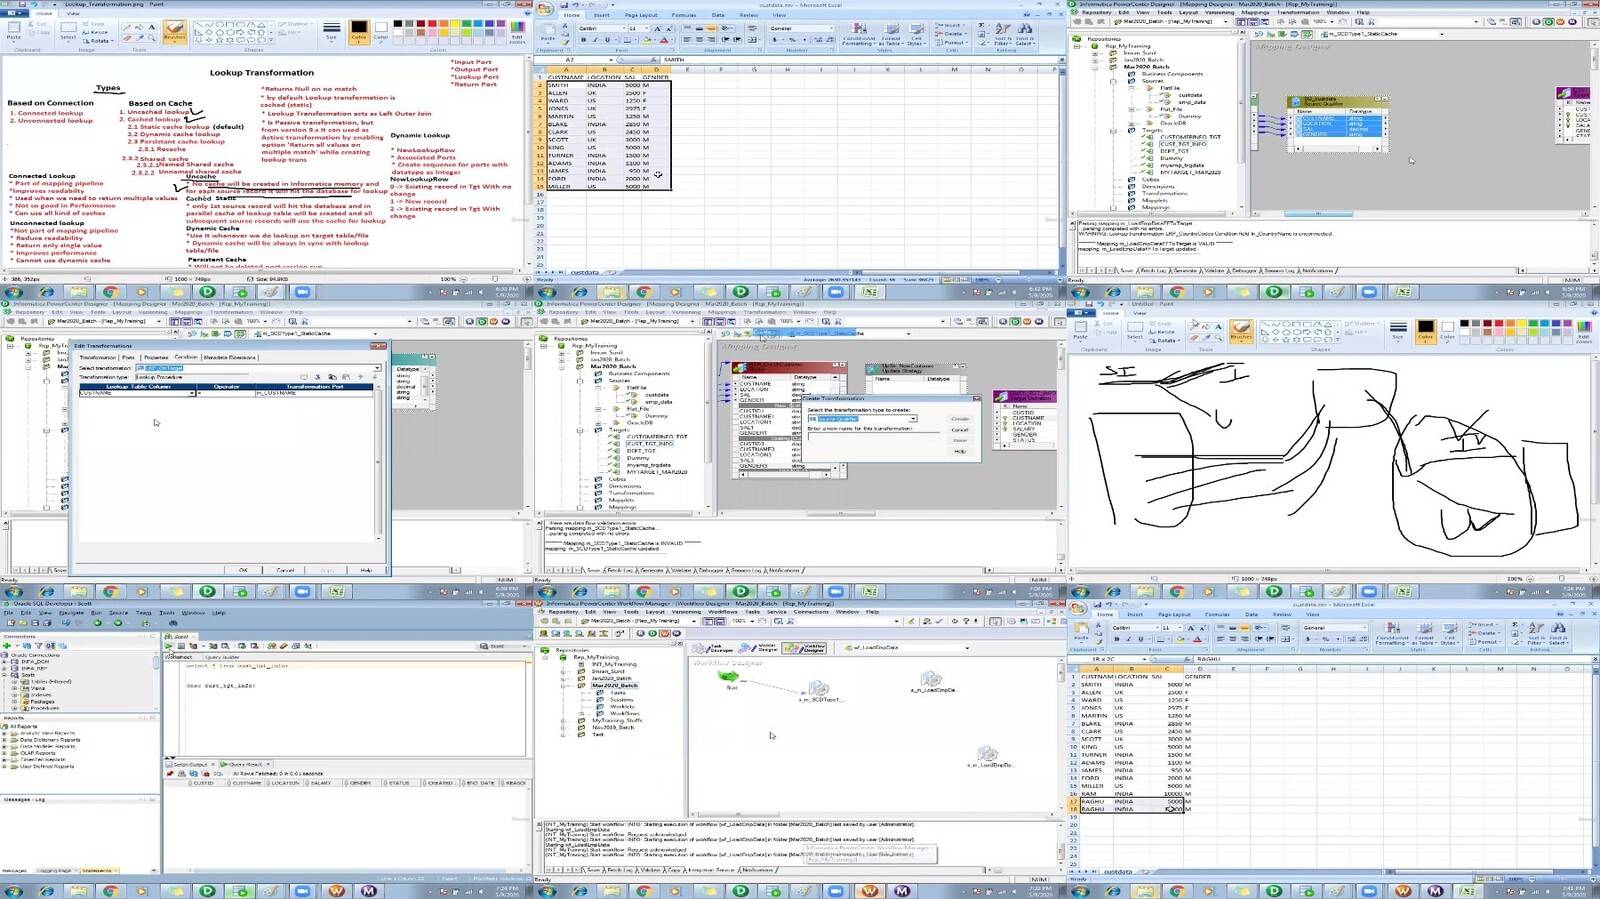Open Size options in the Untitled Paint window
The width and height of the screenshot is (1600, 899).
coord(1398,330)
